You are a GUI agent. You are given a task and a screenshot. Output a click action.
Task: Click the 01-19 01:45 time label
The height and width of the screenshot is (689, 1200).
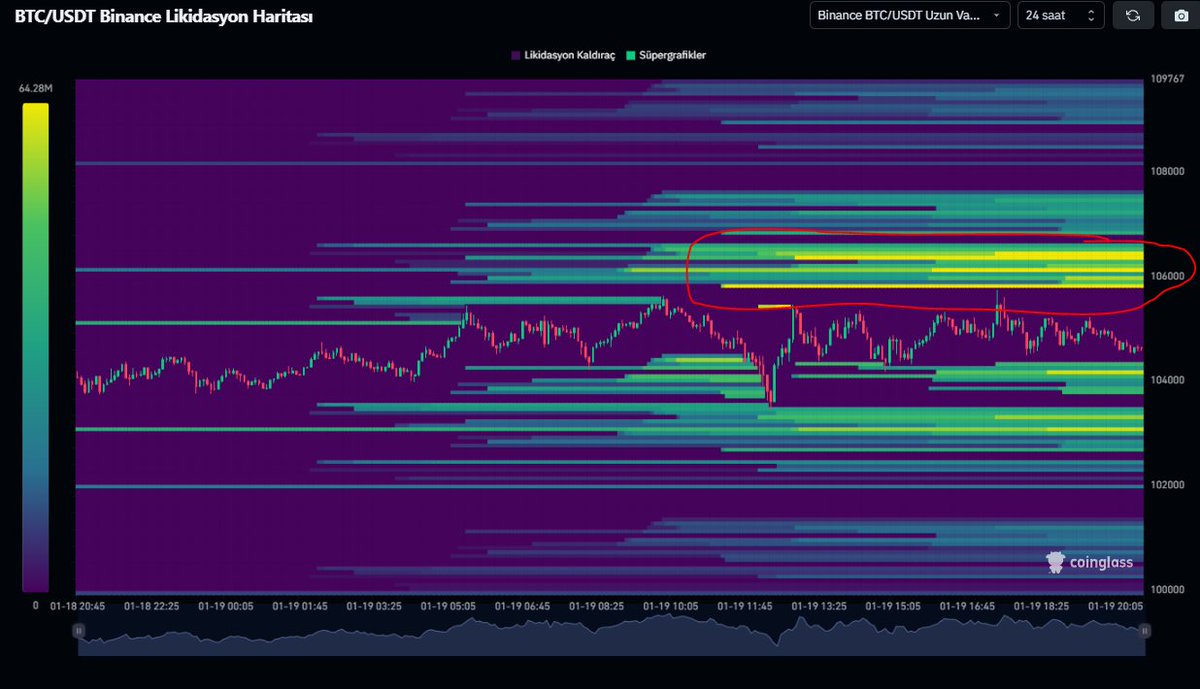300,606
